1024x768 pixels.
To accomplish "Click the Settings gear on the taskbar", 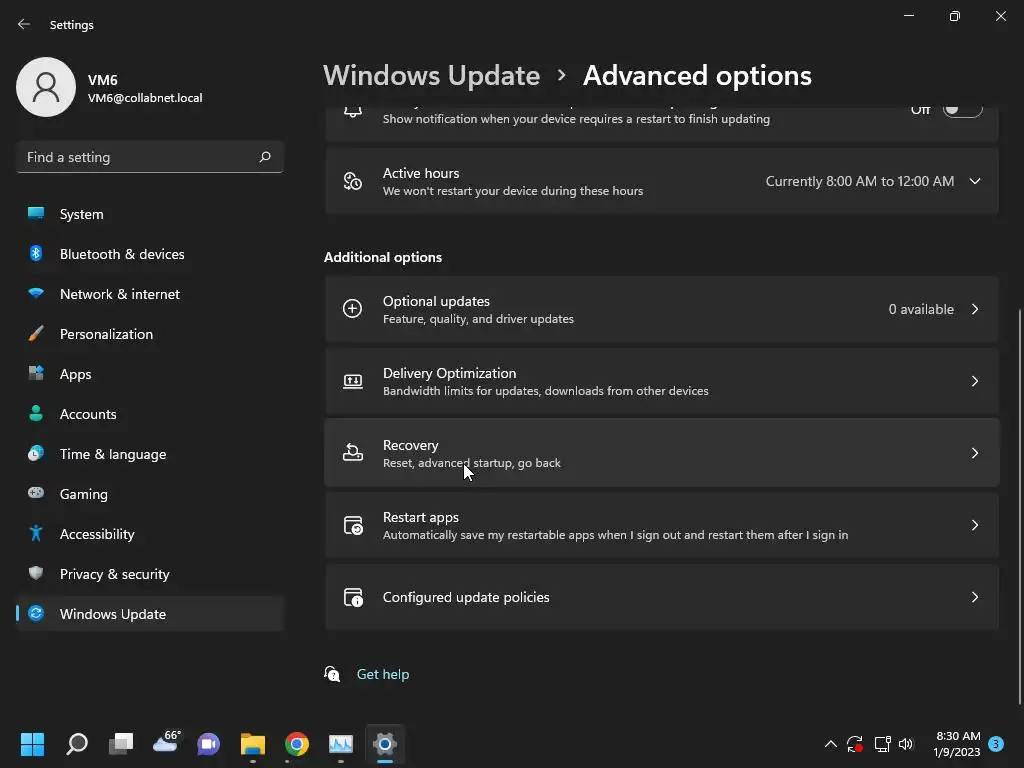I will click(385, 744).
